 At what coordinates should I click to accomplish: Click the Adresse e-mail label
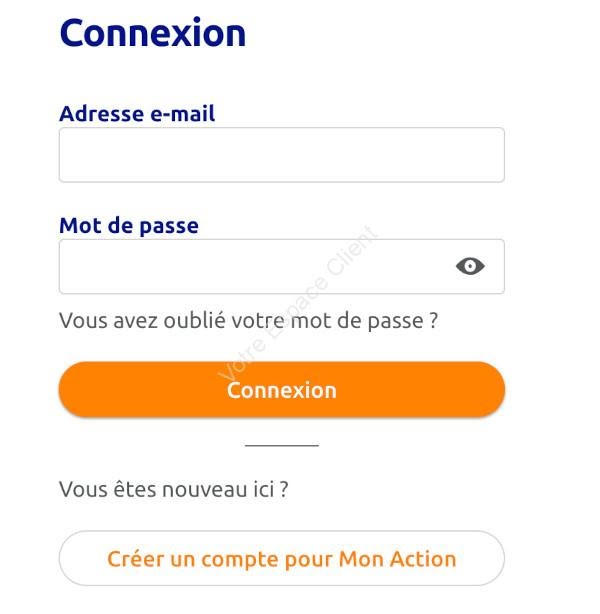click(137, 114)
